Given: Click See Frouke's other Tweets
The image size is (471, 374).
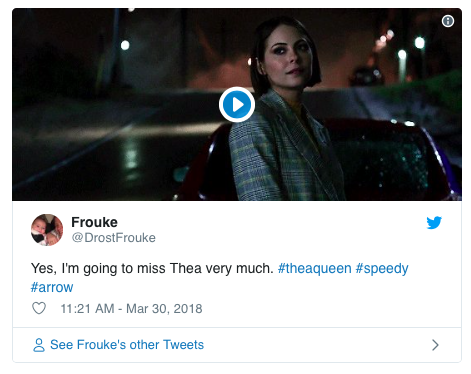Looking at the screenshot, I should point(127,345).
